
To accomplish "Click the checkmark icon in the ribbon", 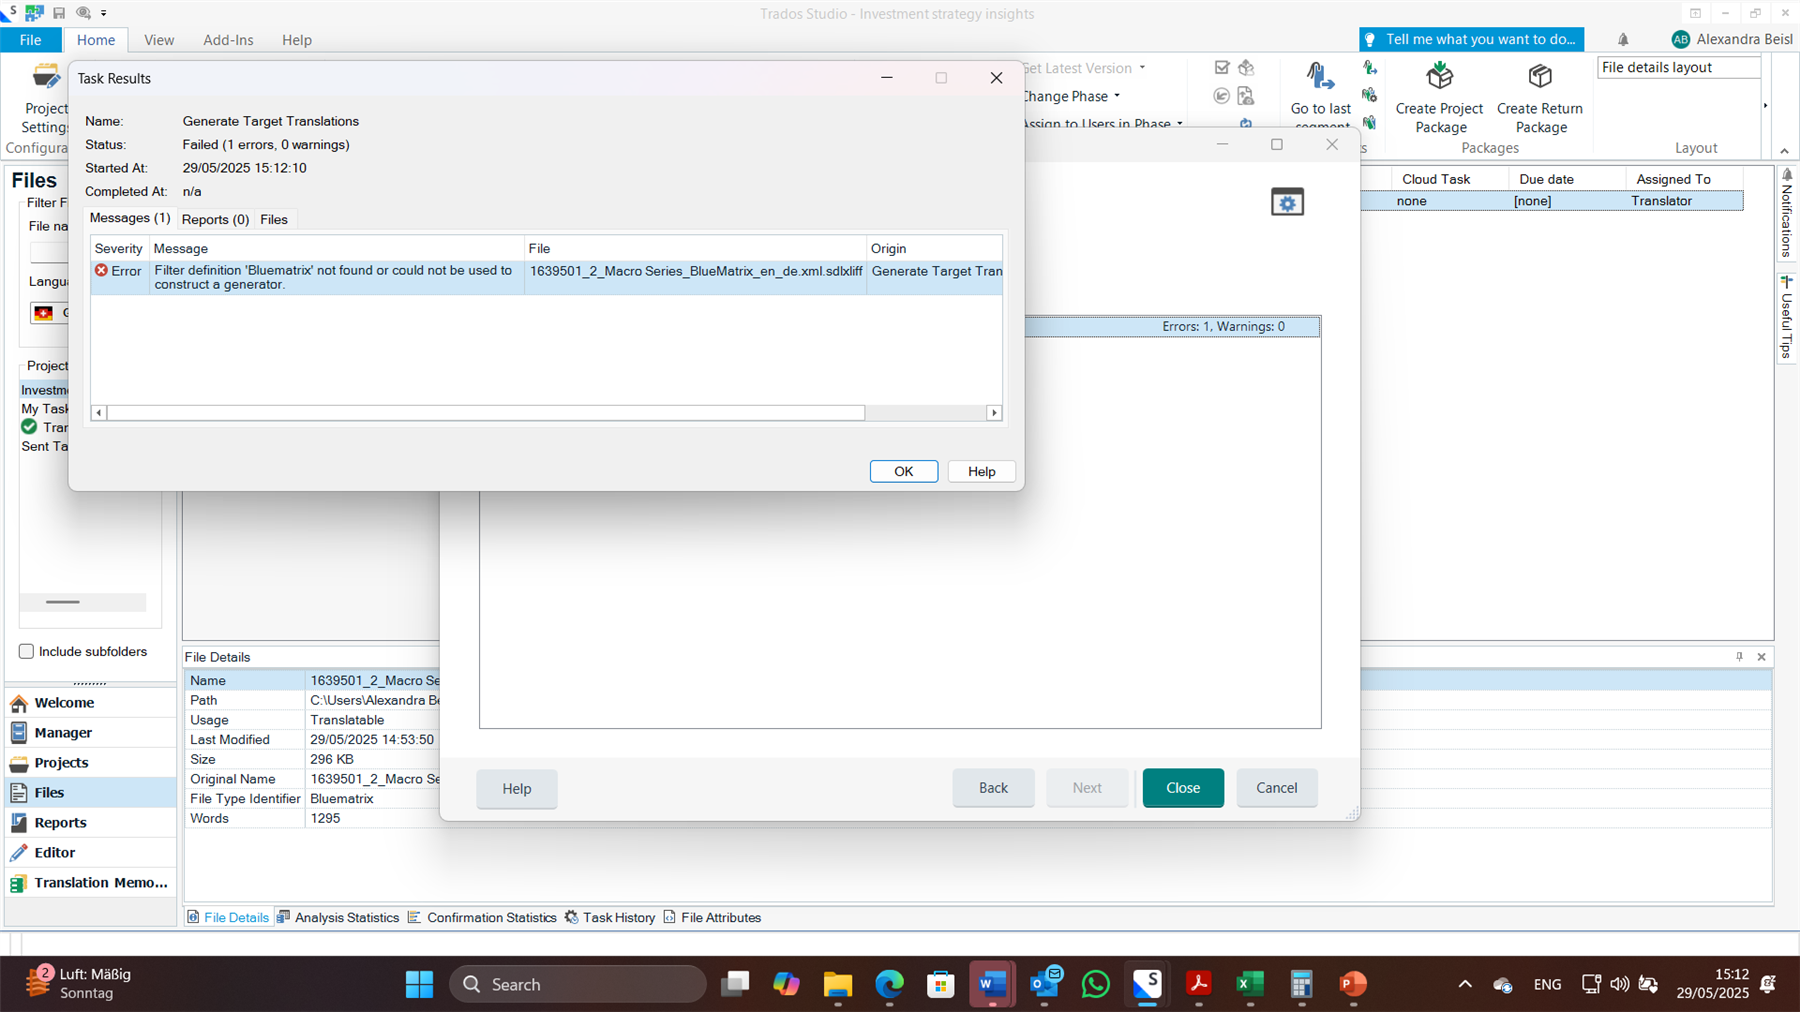I will 1222,68.
